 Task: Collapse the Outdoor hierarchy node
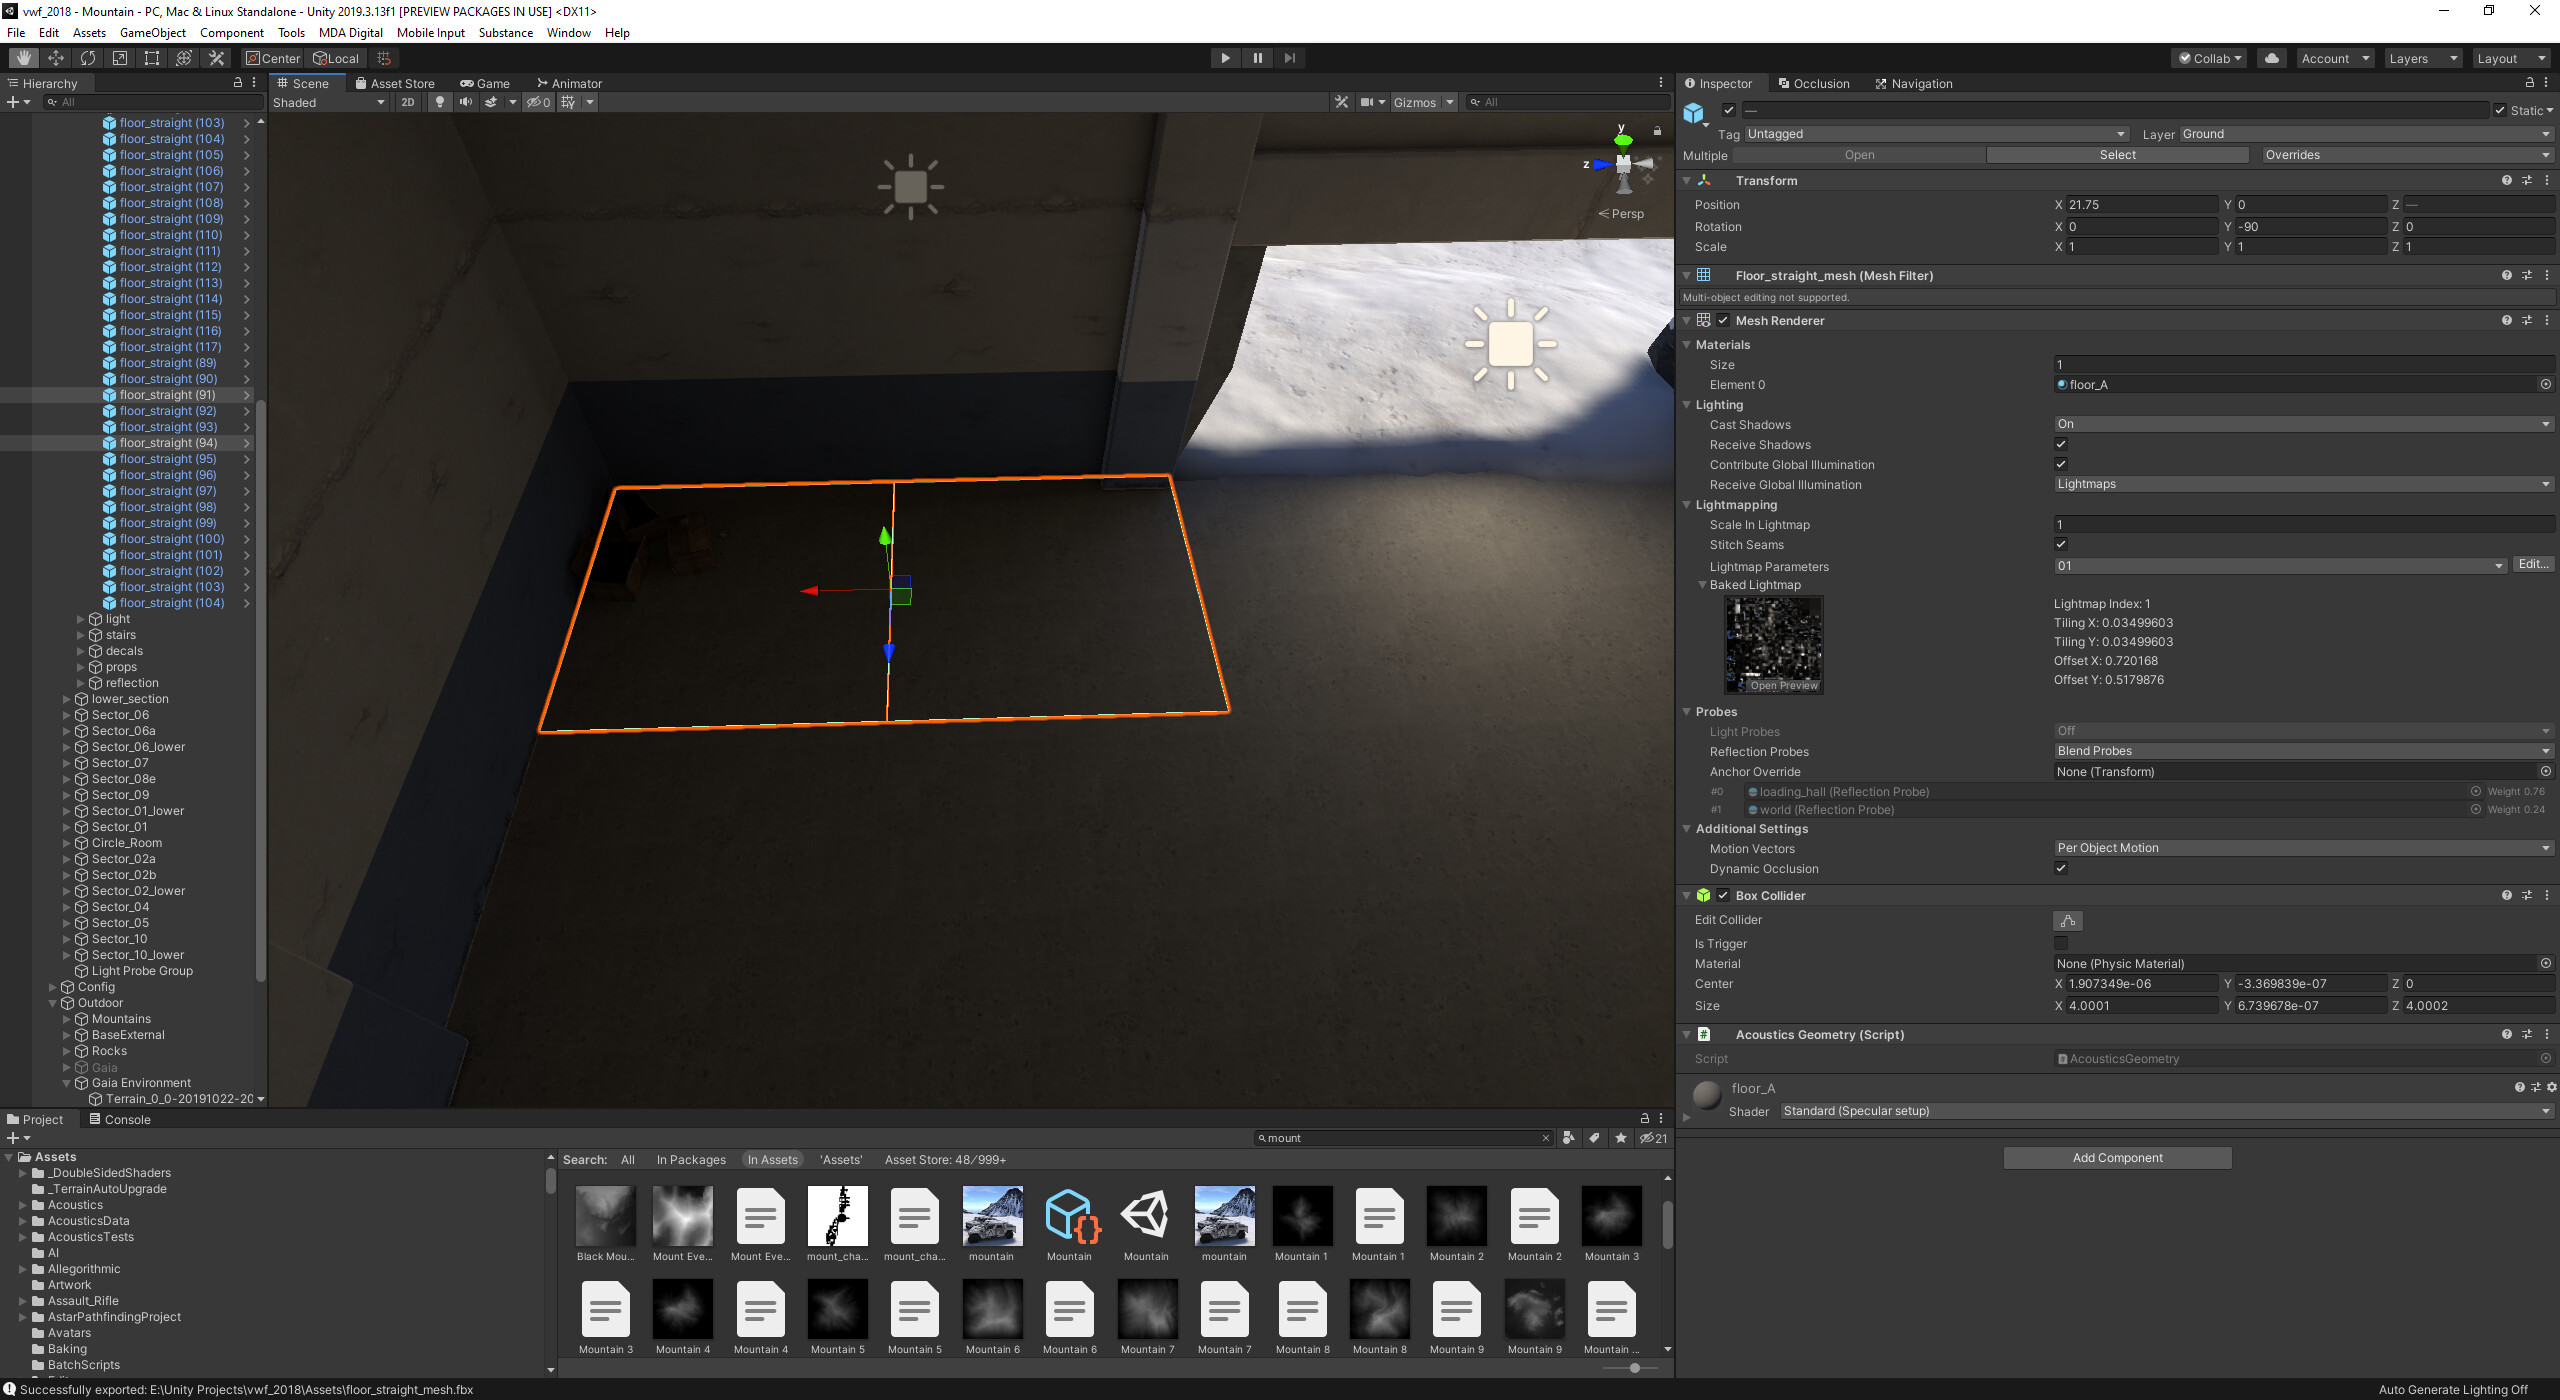coord(53,1003)
